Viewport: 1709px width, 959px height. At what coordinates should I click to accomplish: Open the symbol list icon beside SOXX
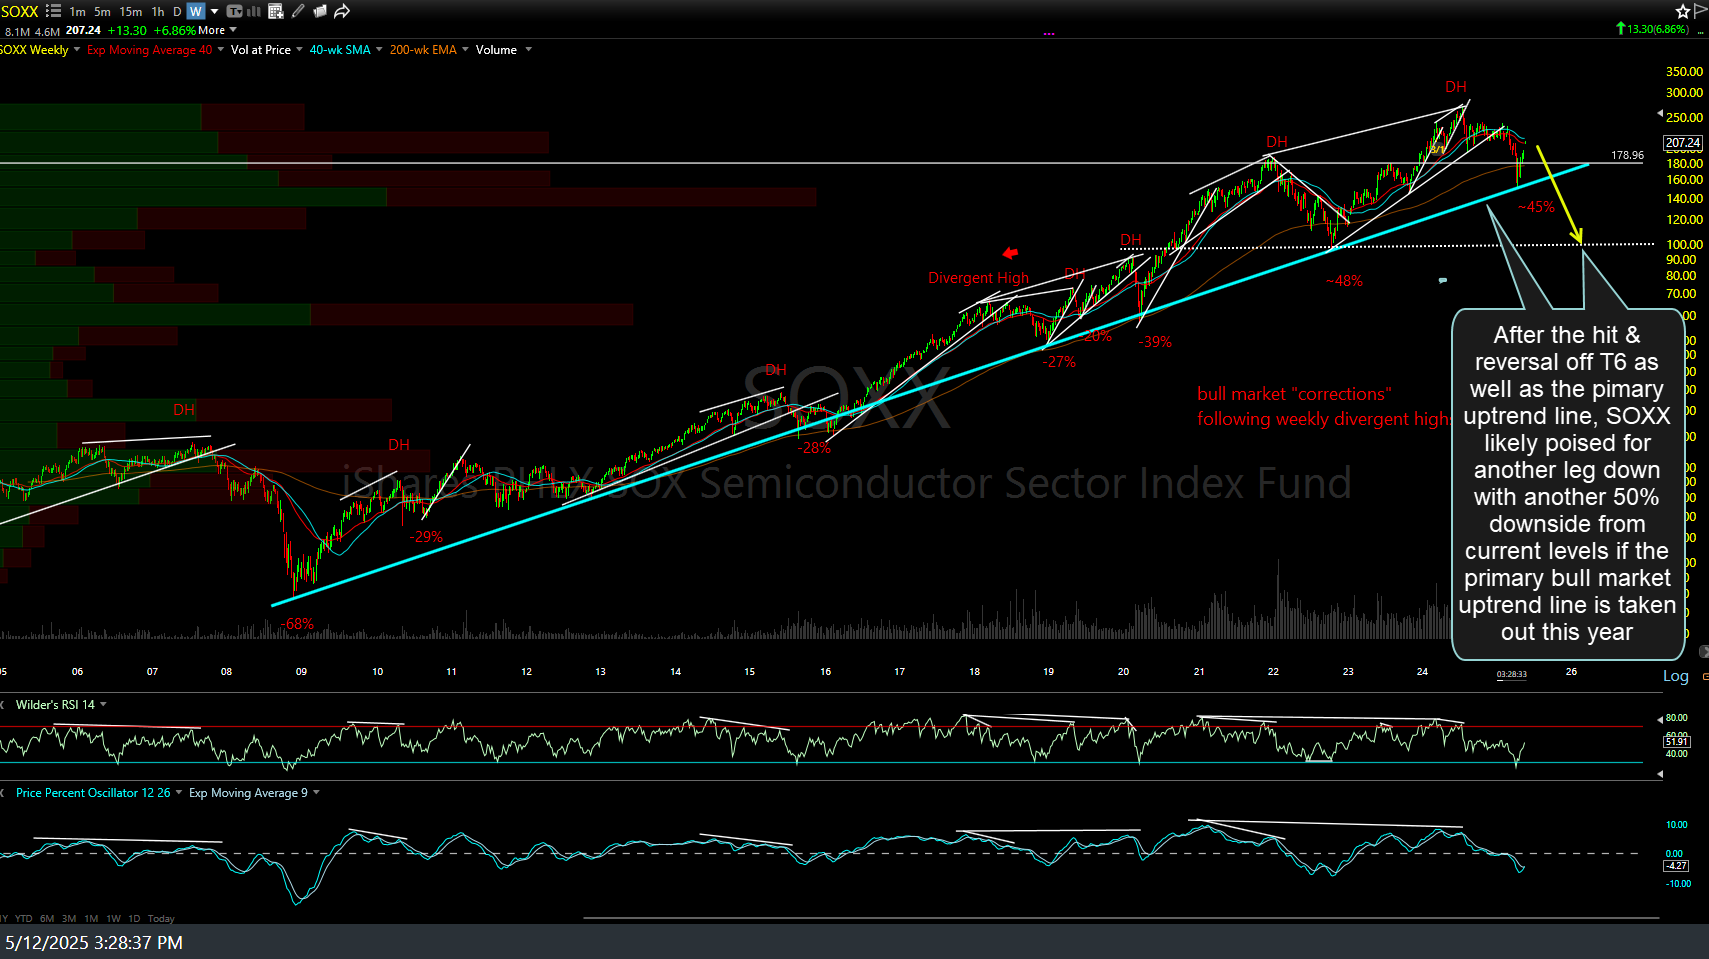tap(53, 12)
